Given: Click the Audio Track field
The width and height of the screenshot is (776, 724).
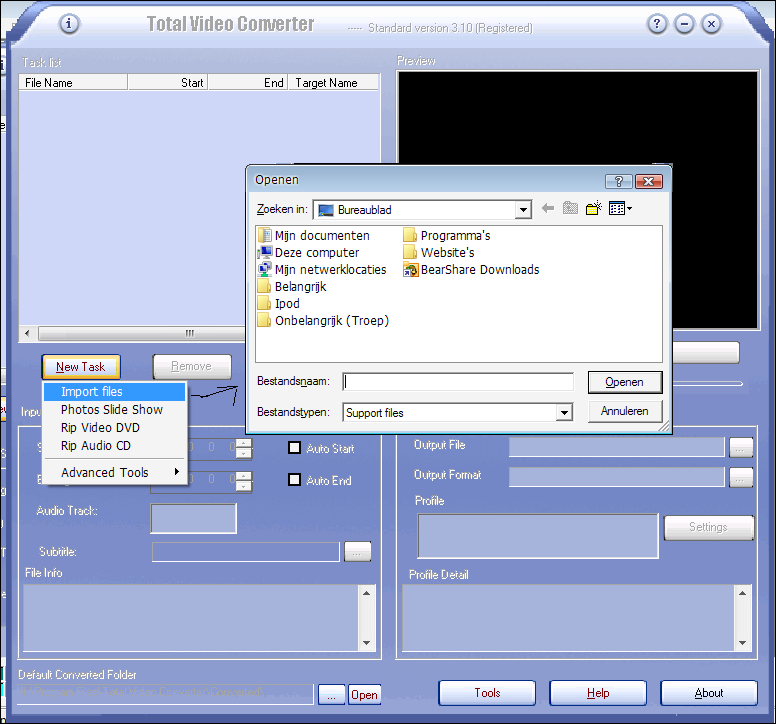Looking at the screenshot, I should coord(194,518).
